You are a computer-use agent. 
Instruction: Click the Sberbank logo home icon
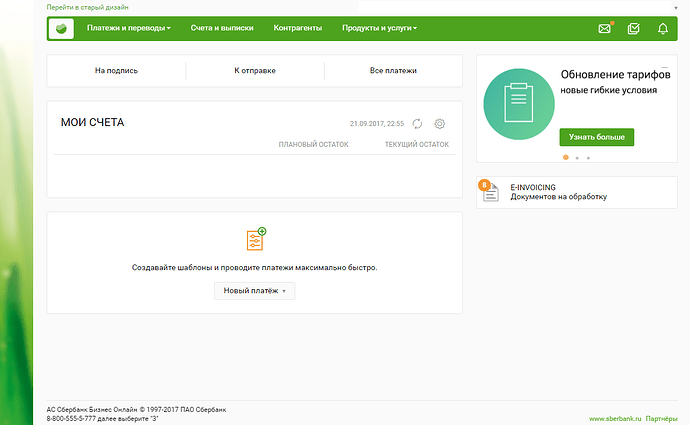pyautogui.click(x=61, y=29)
